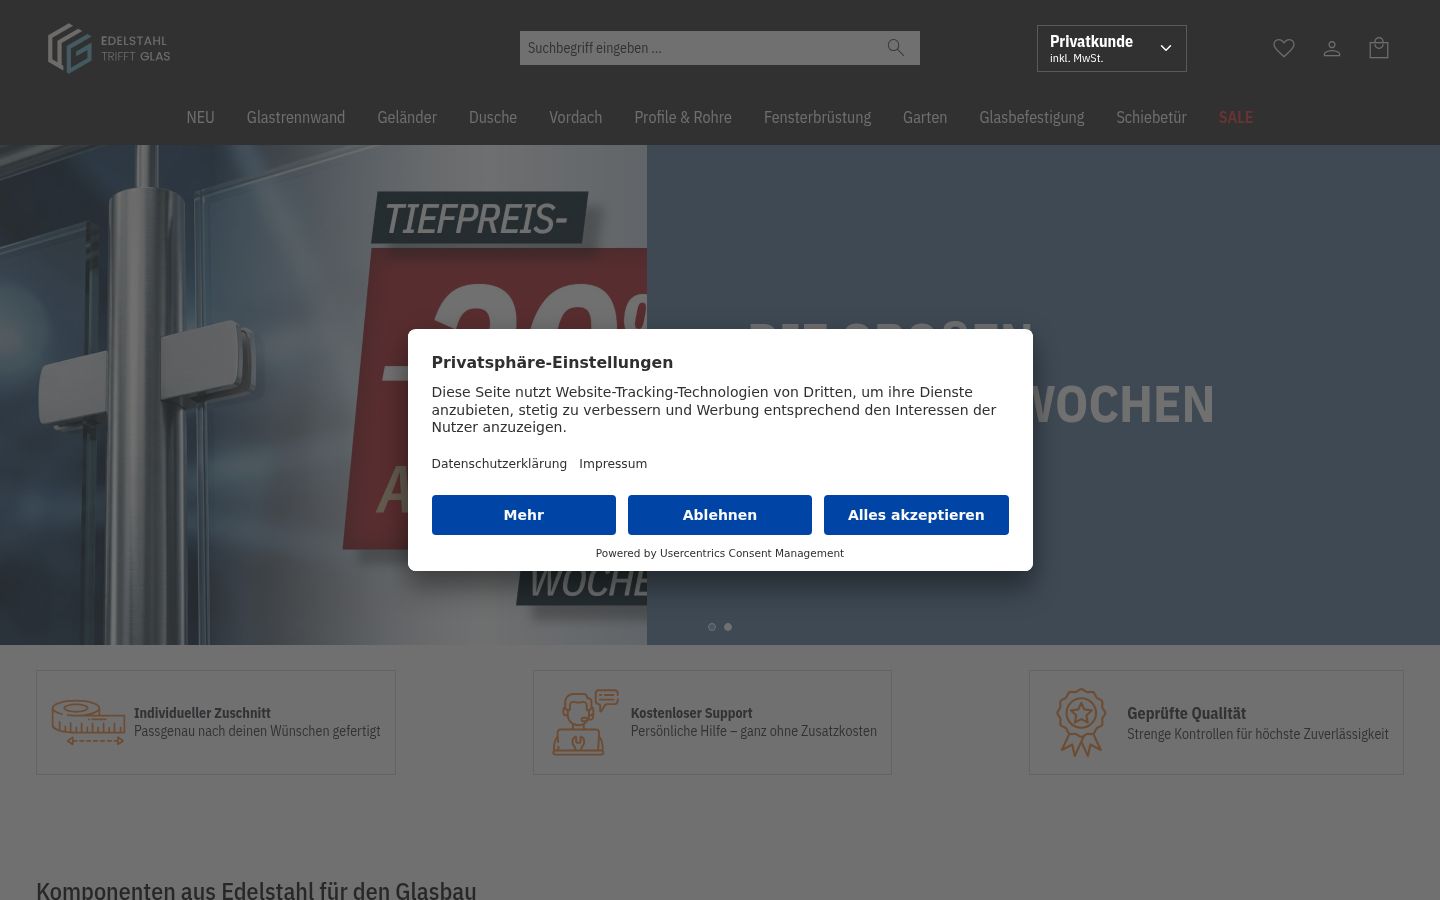Open the Garten menu item
Screen dimensions: 1440x900
click(x=925, y=117)
